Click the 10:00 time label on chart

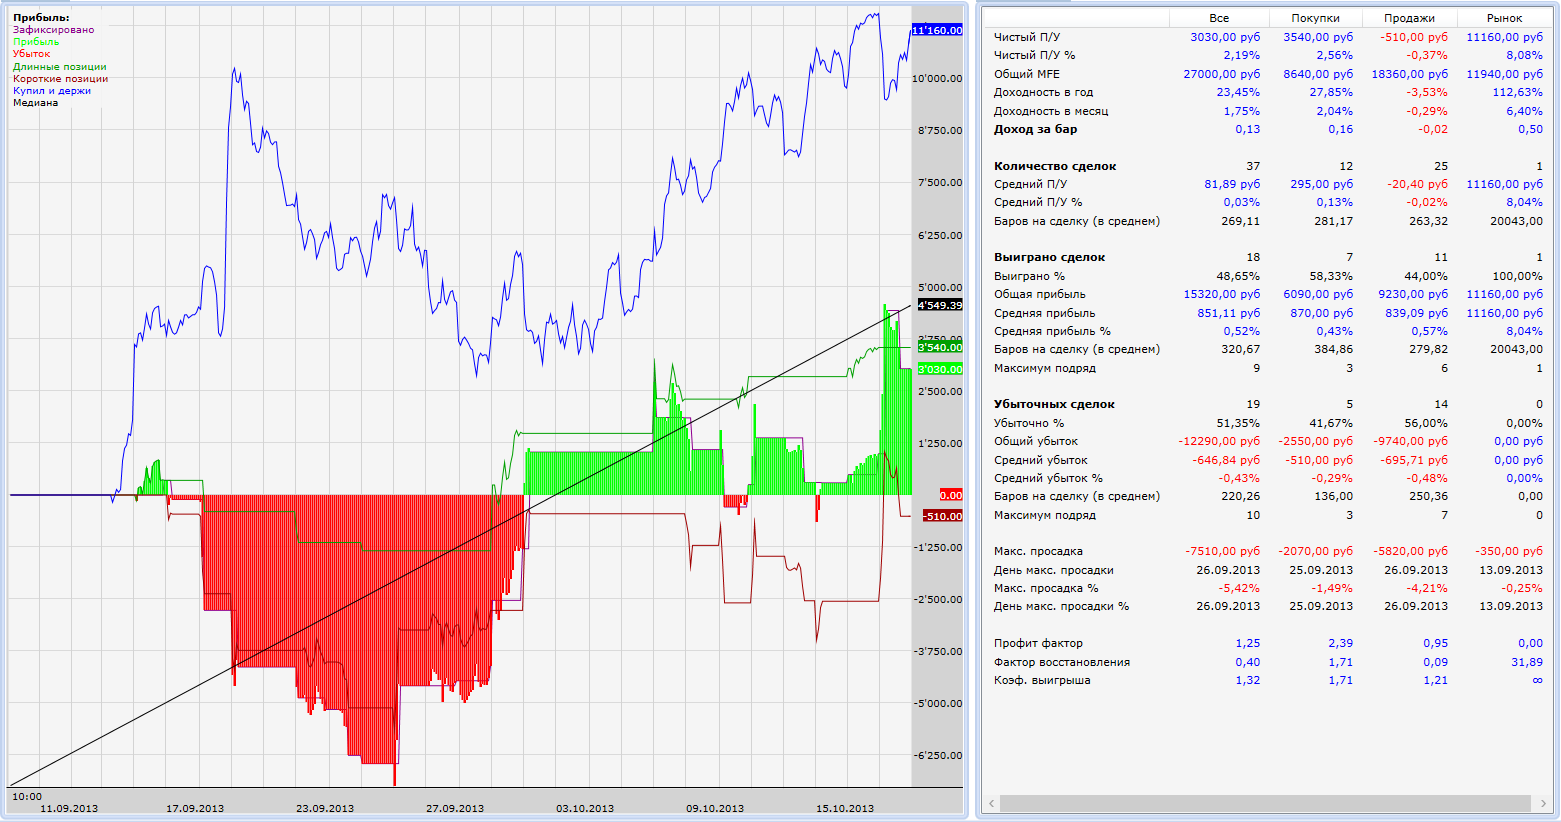tap(27, 797)
